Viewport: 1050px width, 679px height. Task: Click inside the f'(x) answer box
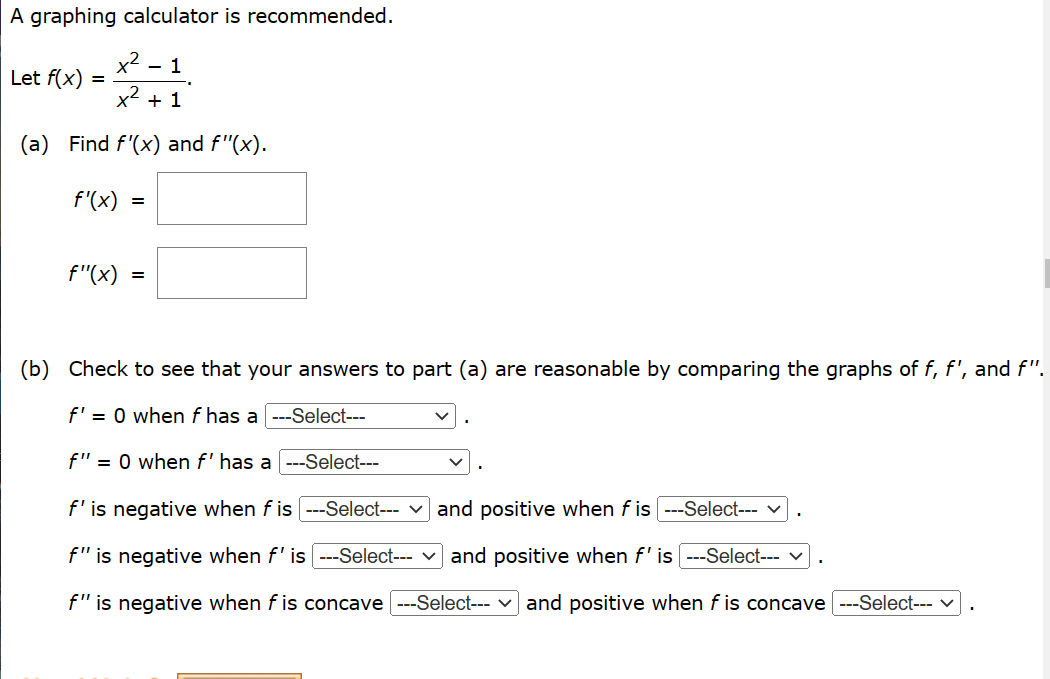pos(231,198)
